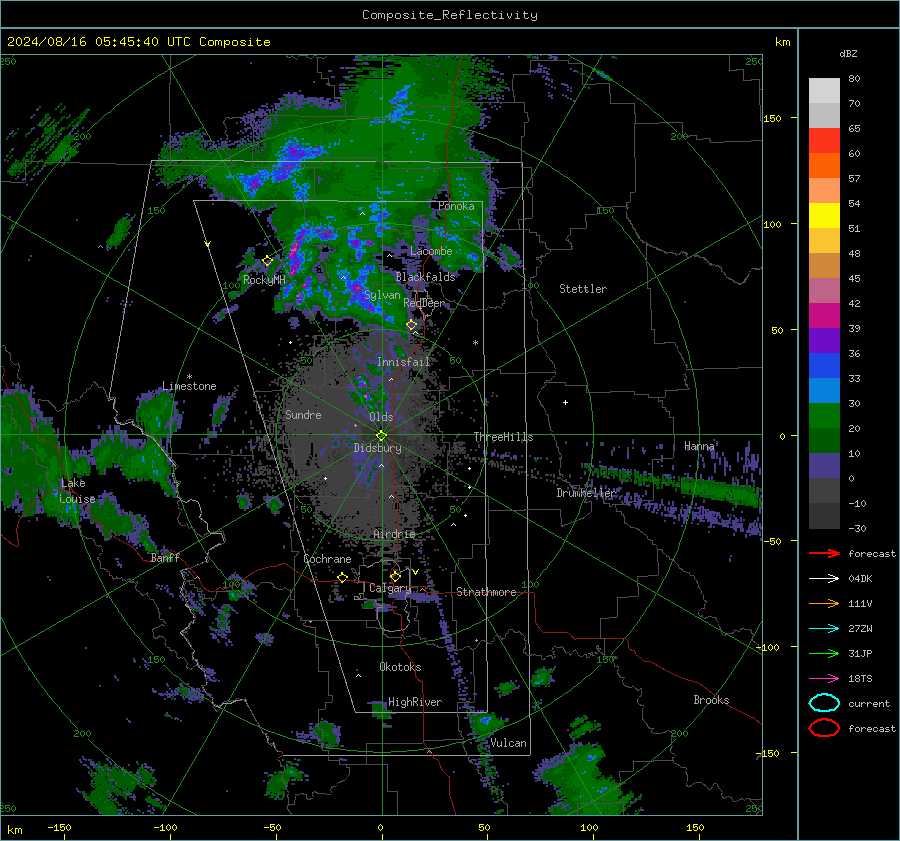Click the green 31JP arrow in the legend
Image resolution: width=900 pixels, height=841 pixels.
[824, 653]
